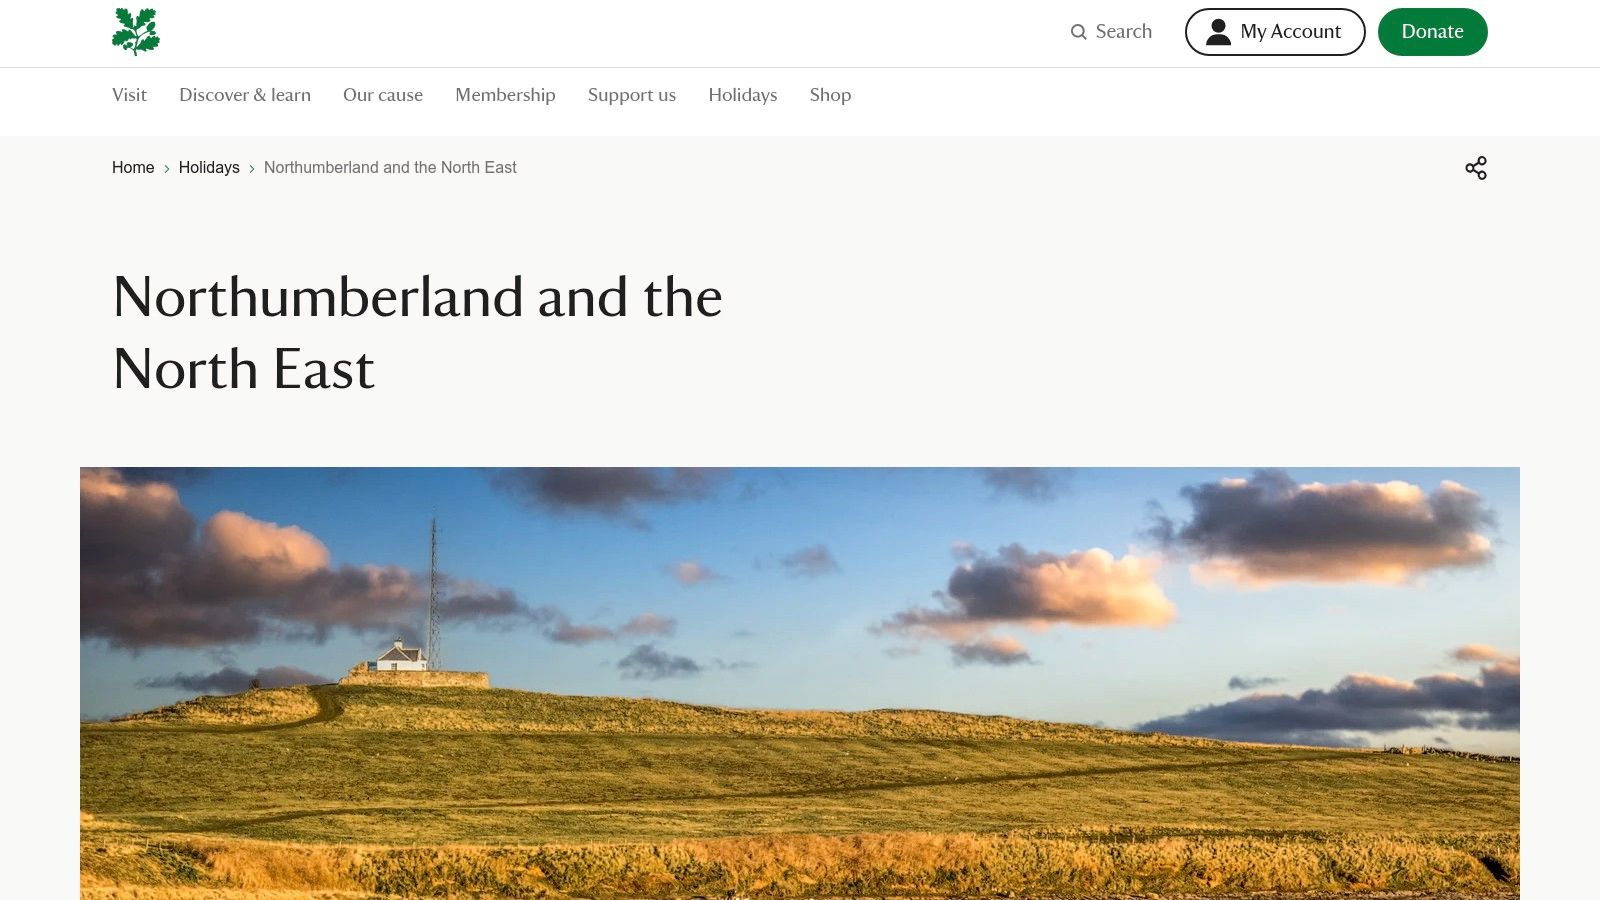Open the Visit menu

click(129, 95)
